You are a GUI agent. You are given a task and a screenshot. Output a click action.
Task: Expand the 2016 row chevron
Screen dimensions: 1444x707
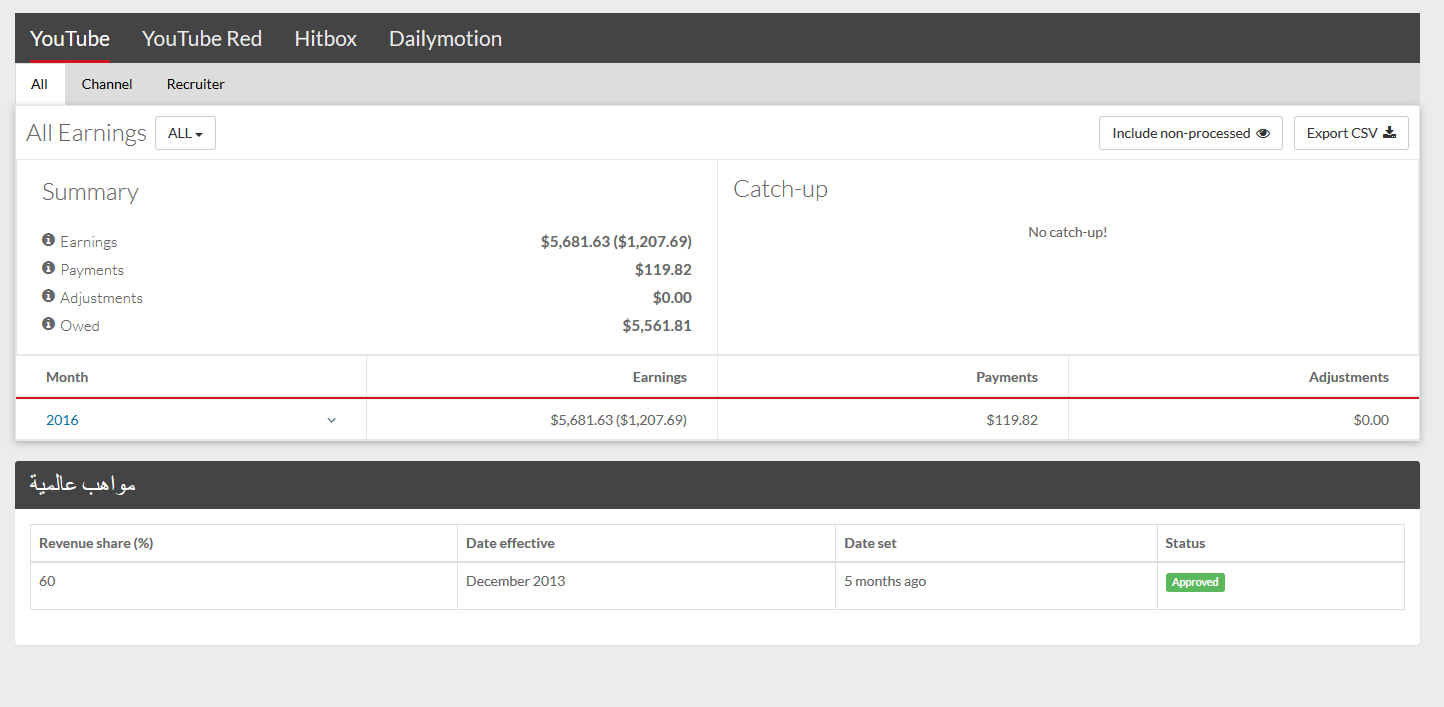332,420
